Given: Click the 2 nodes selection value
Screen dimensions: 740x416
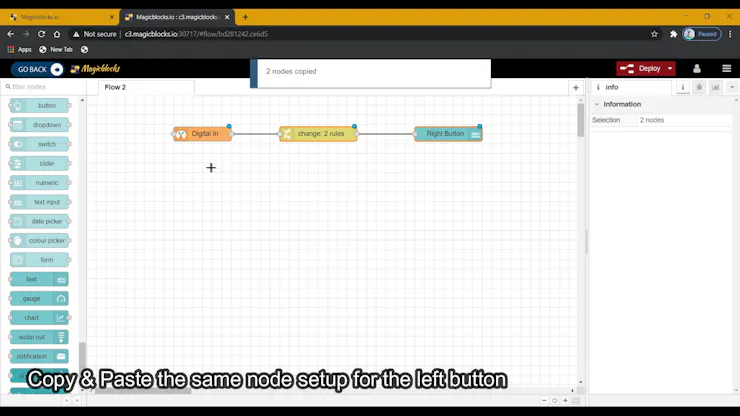Looking at the screenshot, I should (x=652, y=120).
